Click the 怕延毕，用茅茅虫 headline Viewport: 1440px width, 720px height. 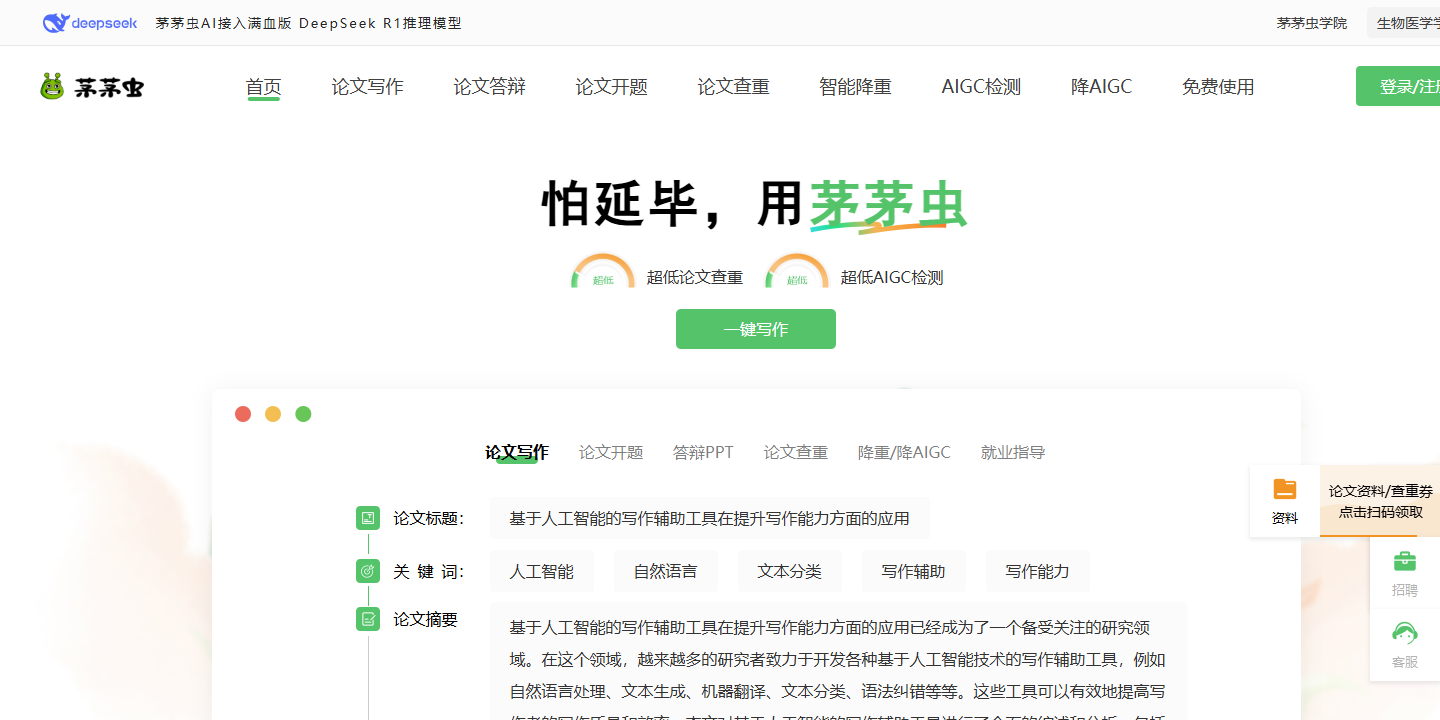755,204
